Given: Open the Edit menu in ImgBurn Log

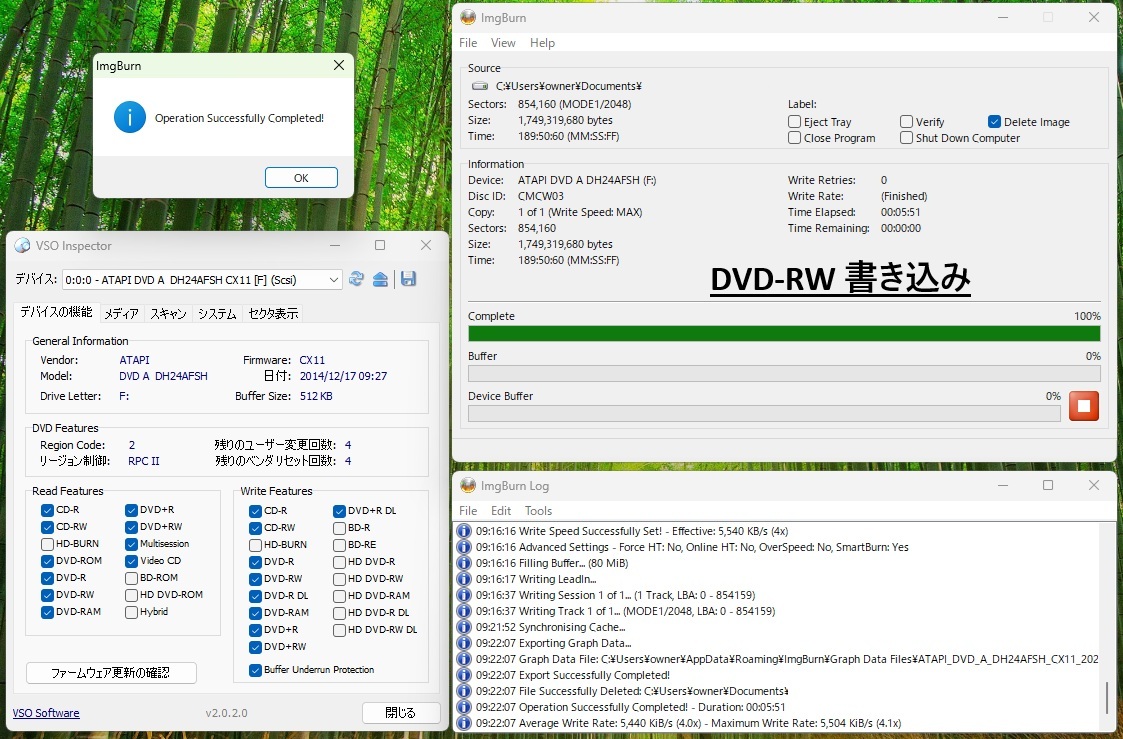Looking at the screenshot, I should pyautogui.click(x=501, y=511).
